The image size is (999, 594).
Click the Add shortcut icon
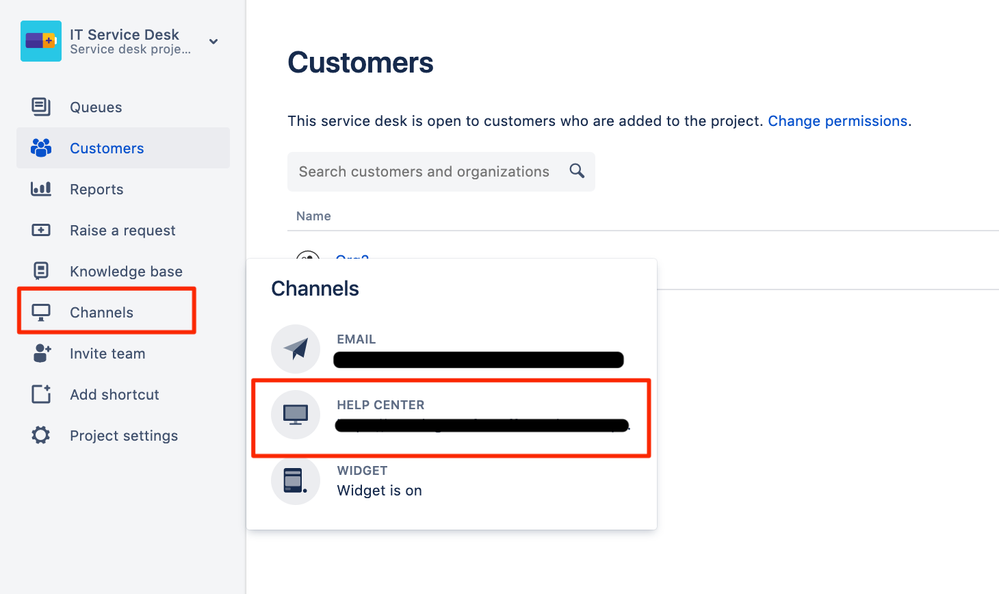pos(40,394)
